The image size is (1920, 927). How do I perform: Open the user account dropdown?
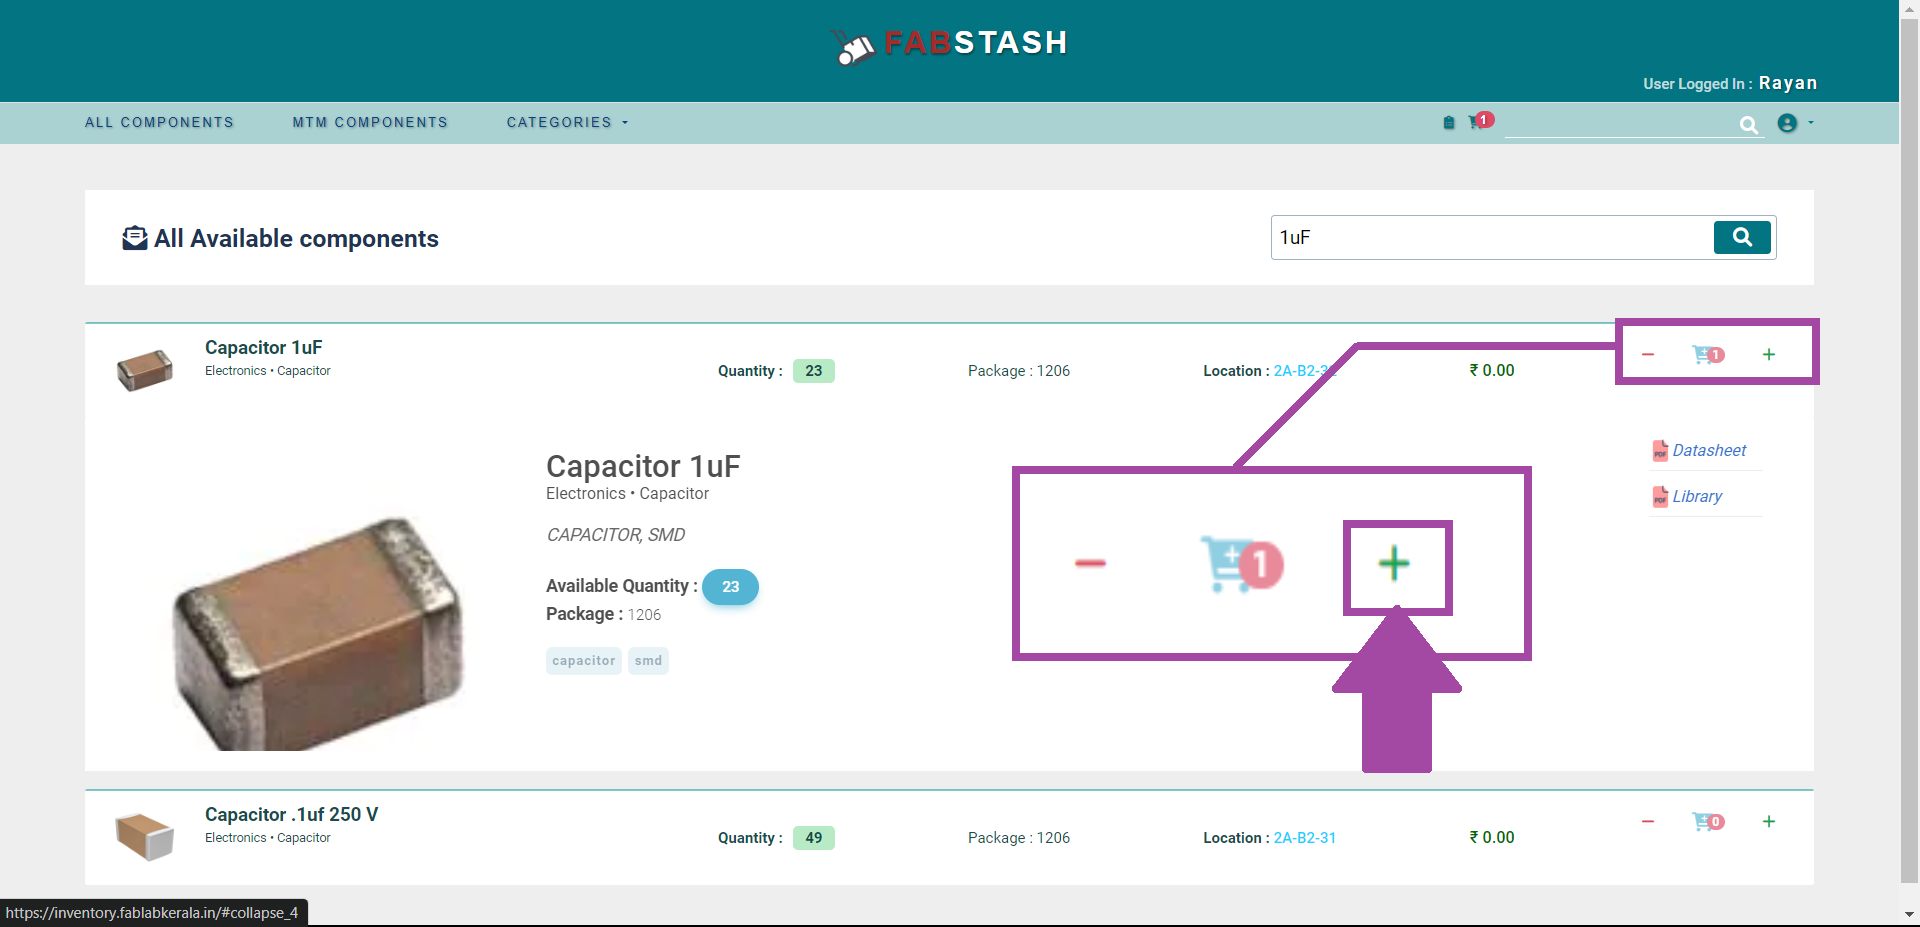coord(1794,123)
